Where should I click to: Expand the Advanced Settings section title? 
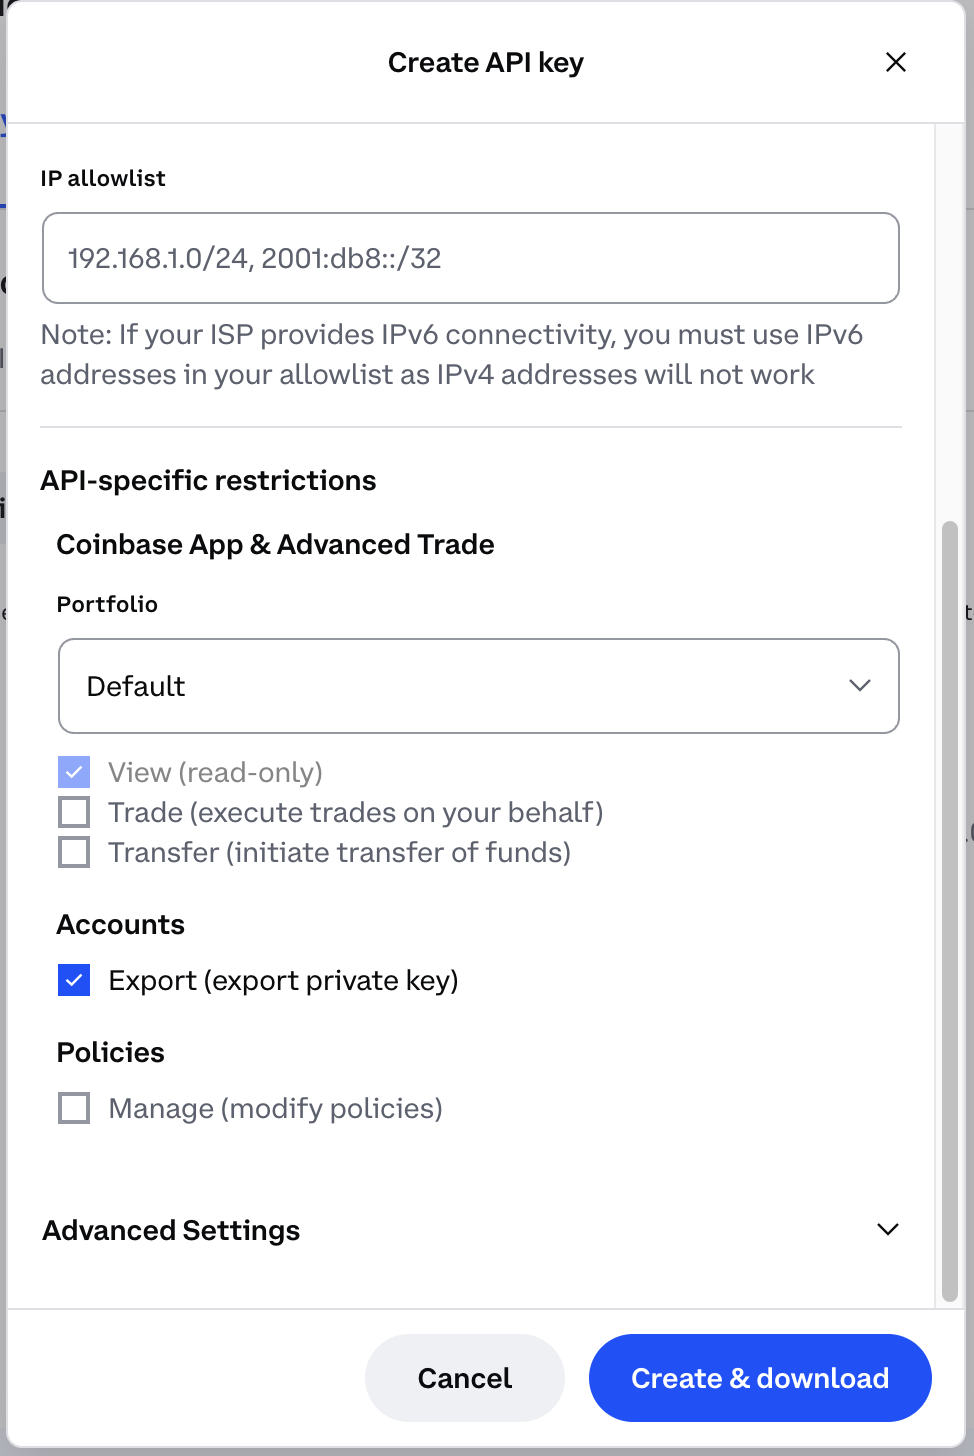click(x=171, y=1230)
